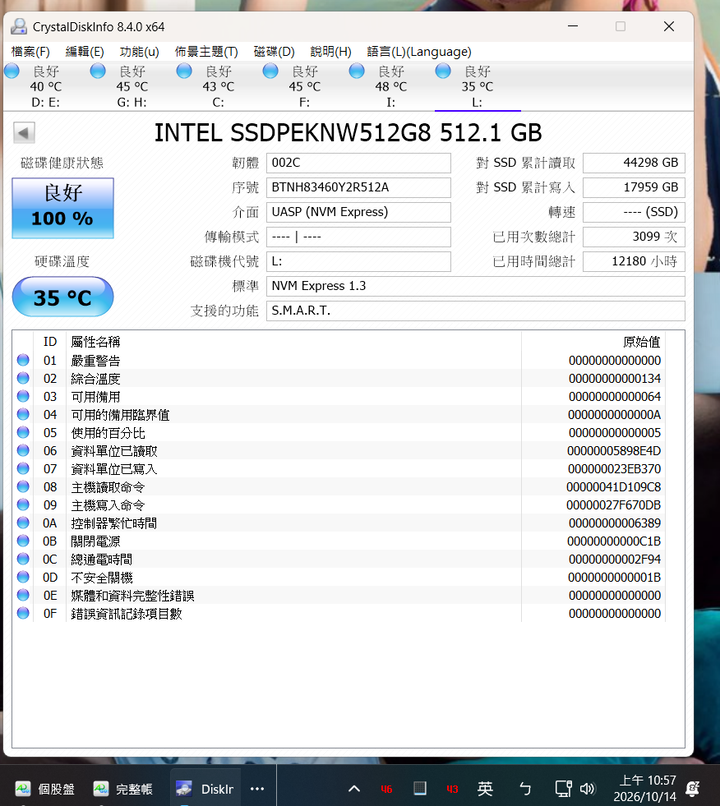Click the previous disk arrow button
The width and height of the screenshot is (720, 806).
pos(24,133)
